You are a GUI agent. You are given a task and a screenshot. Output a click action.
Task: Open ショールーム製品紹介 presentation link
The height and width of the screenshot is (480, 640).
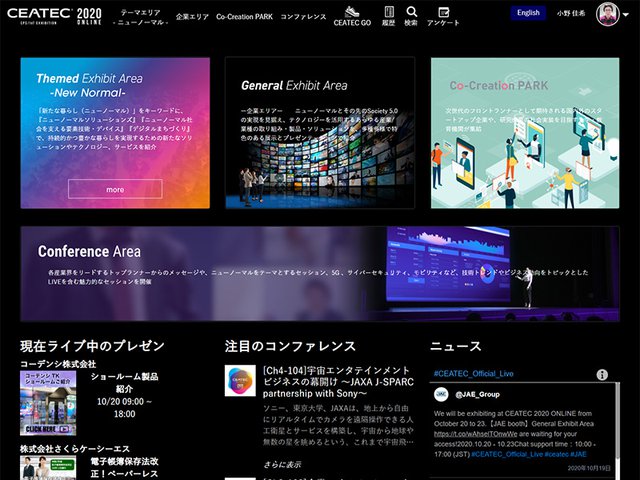[x=124, y=382]
